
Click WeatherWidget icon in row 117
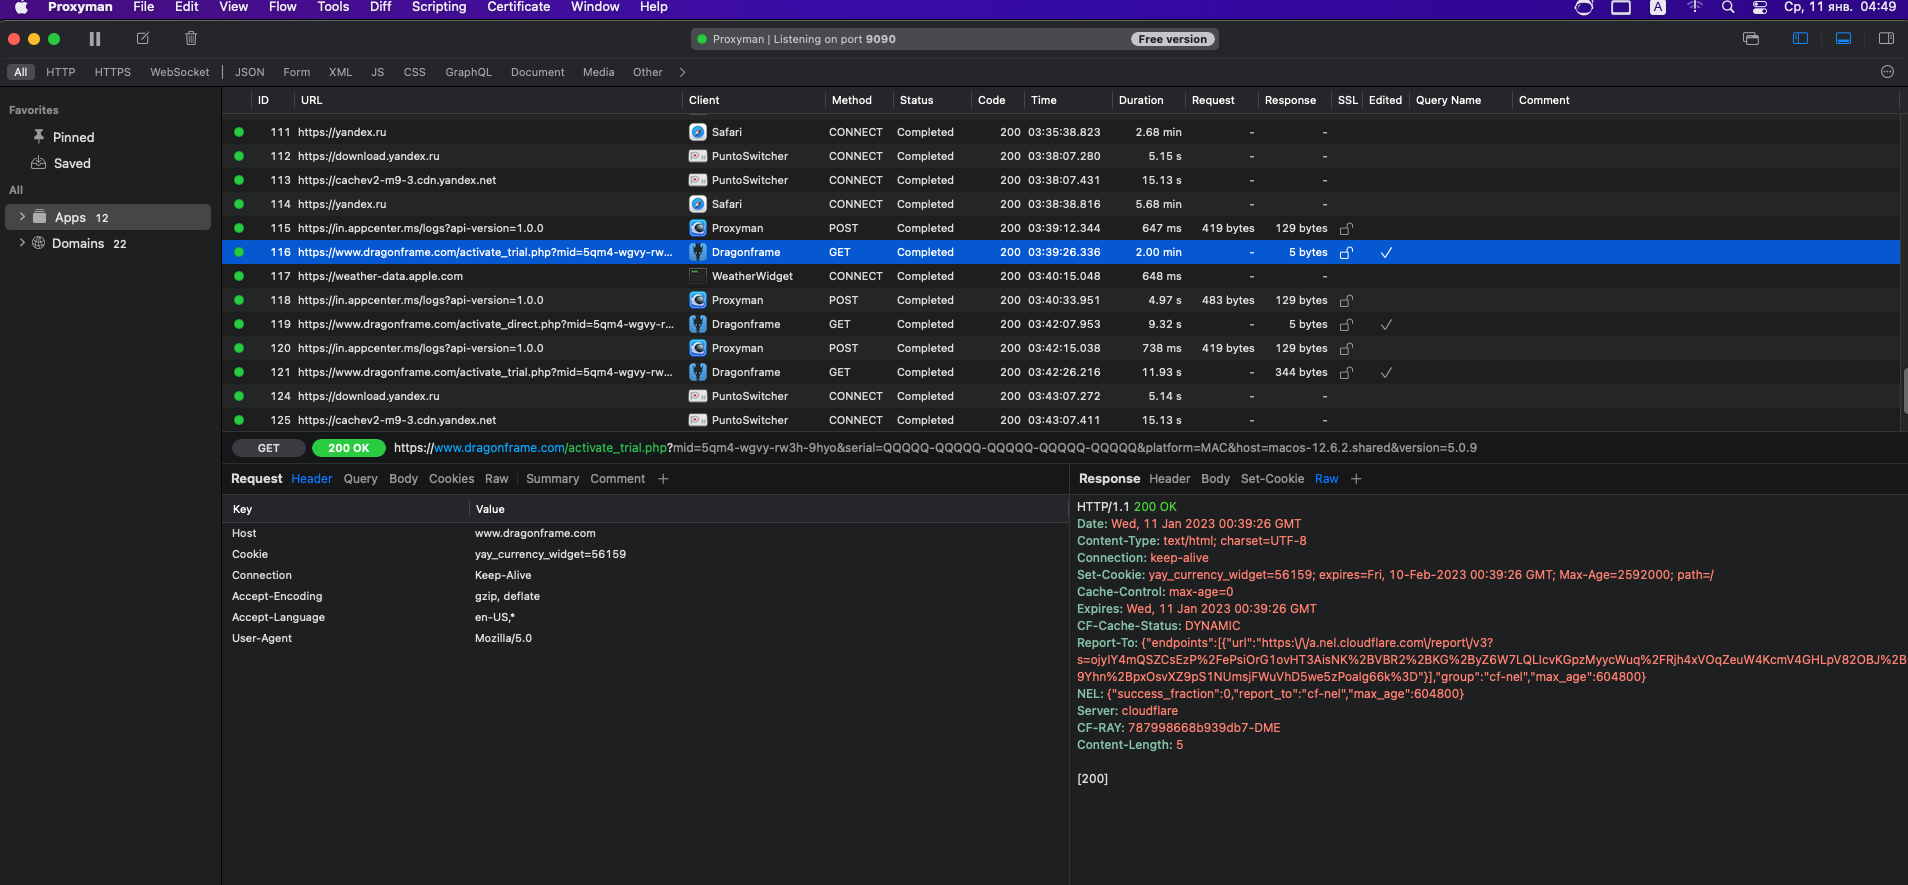pyautogui.click(x=698, y=276)
